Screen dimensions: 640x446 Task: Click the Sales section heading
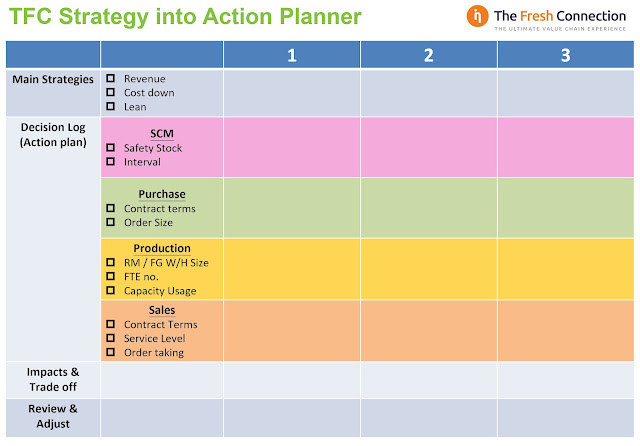[162, 310]
